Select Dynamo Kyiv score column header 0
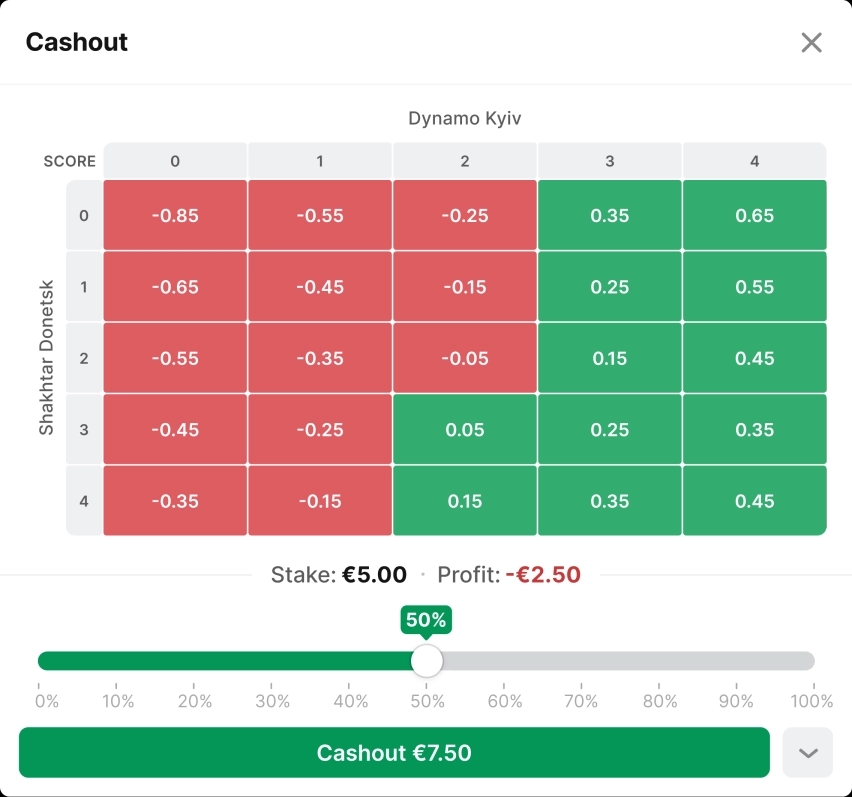 click(175, 161)
